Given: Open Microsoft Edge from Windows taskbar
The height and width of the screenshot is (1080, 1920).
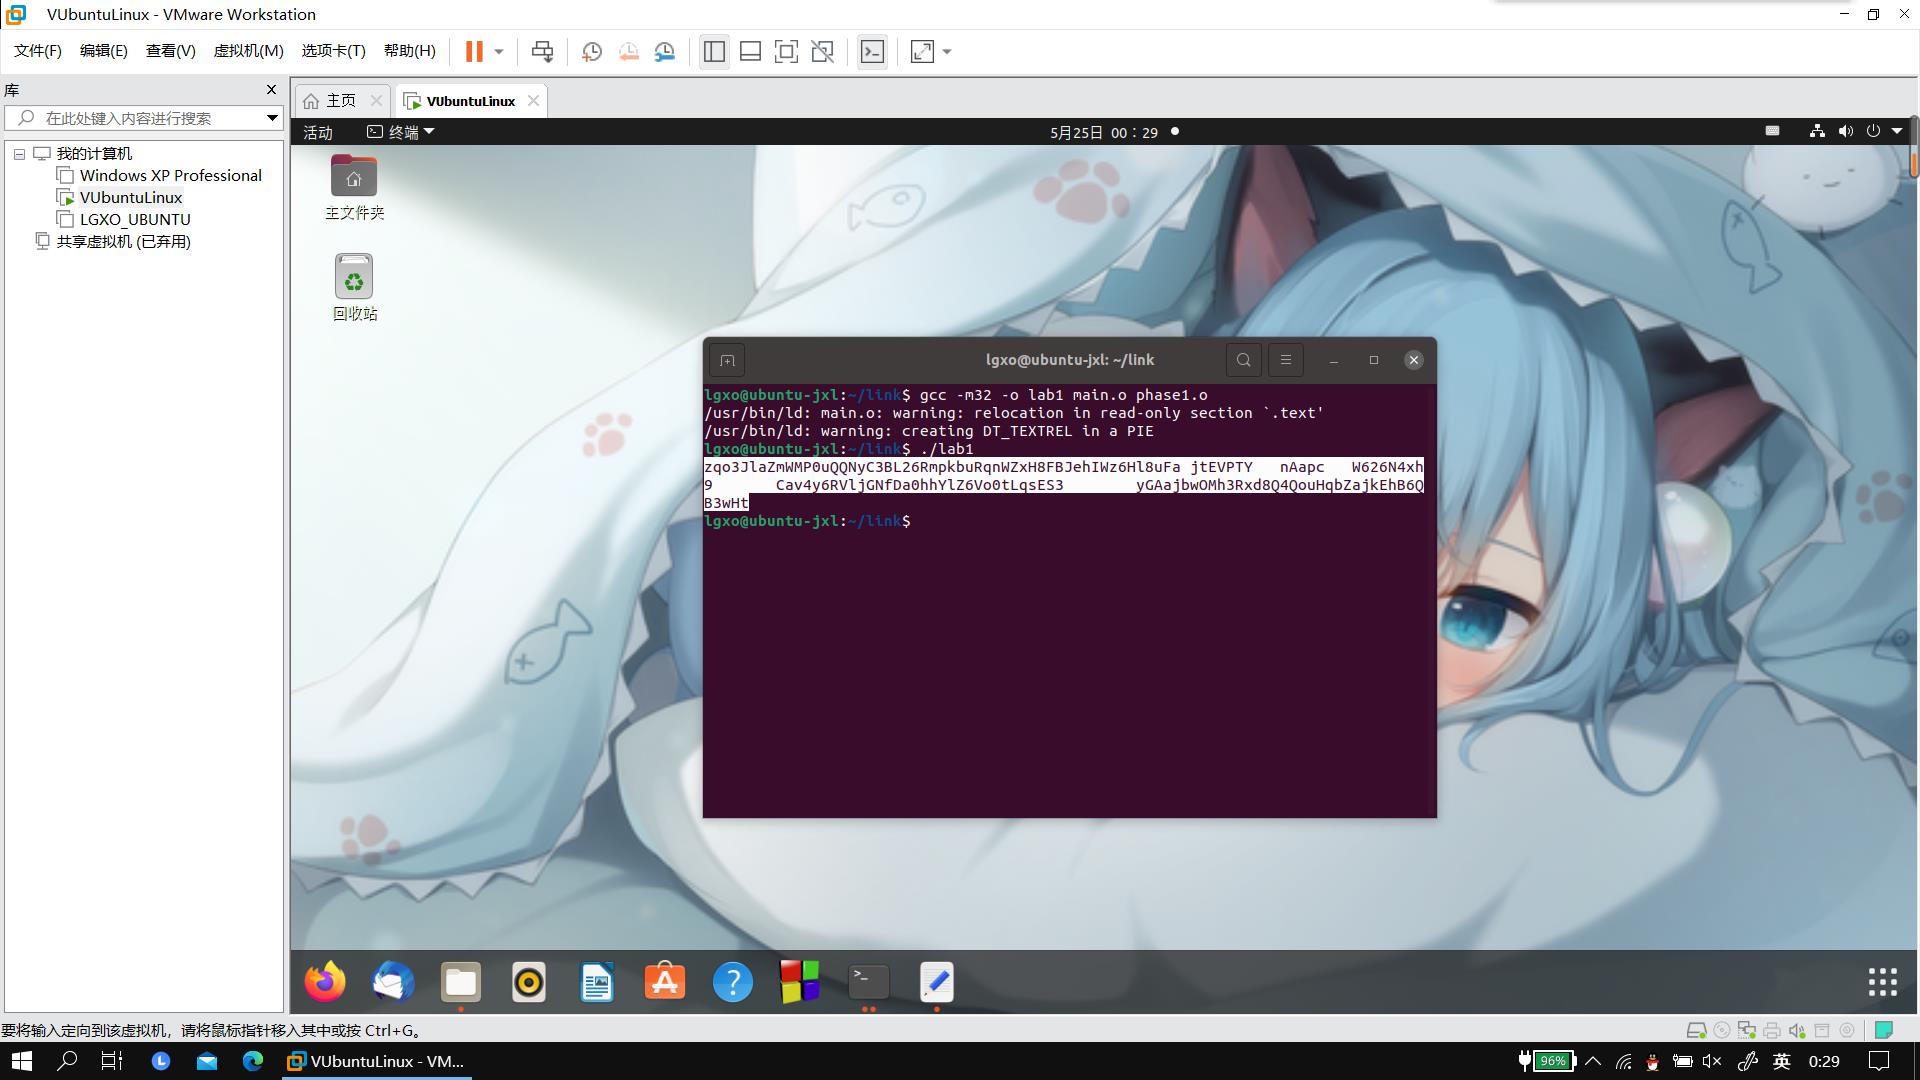Looking at the screenshot, I should (x=252, y=1061).
